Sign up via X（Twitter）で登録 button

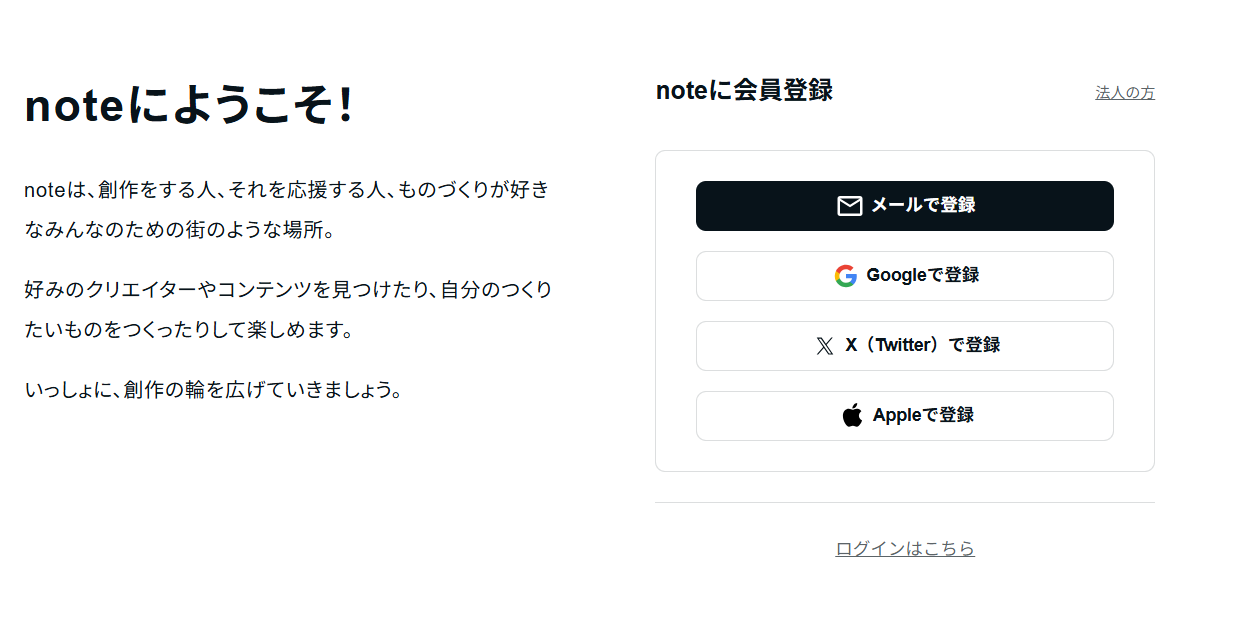click(x=905, y=346)
